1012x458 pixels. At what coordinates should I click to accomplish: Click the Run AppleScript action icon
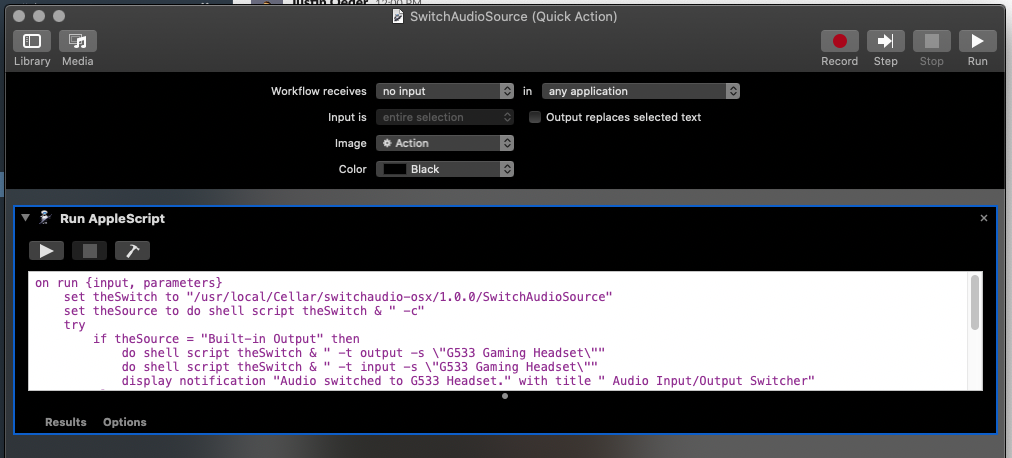click(45, 218)
